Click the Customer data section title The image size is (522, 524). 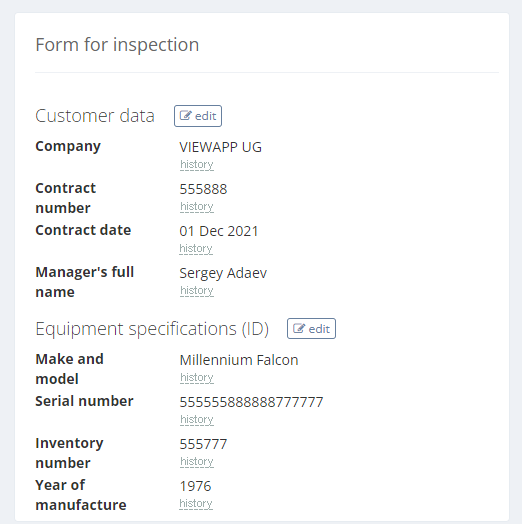click(x=95, y=116)
